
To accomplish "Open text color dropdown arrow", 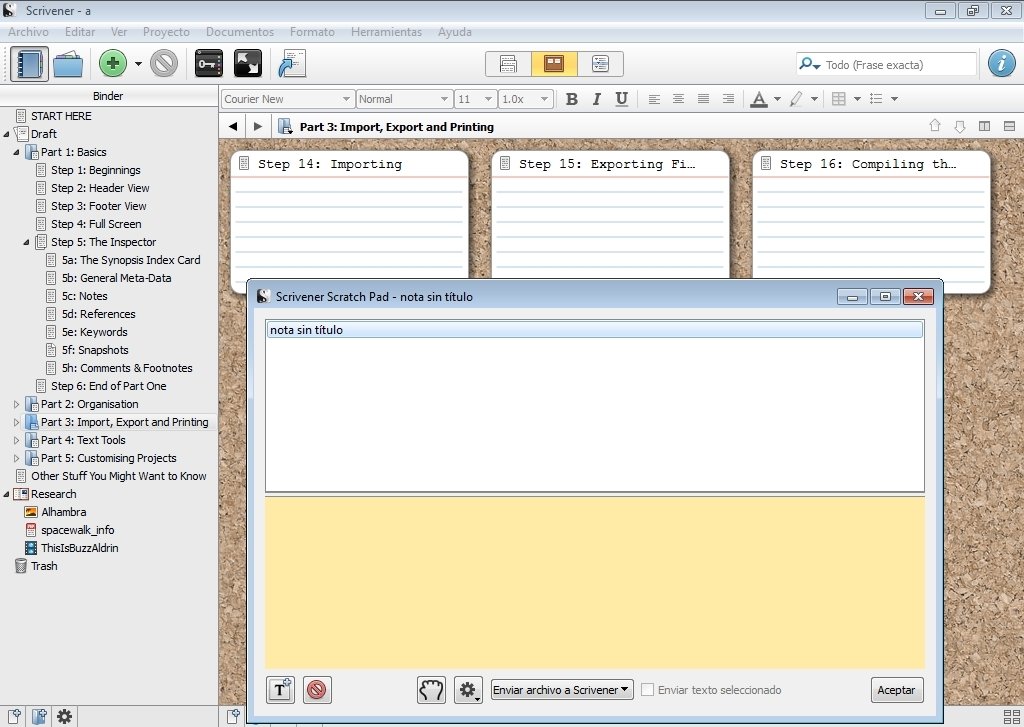I will coord(777,99).
